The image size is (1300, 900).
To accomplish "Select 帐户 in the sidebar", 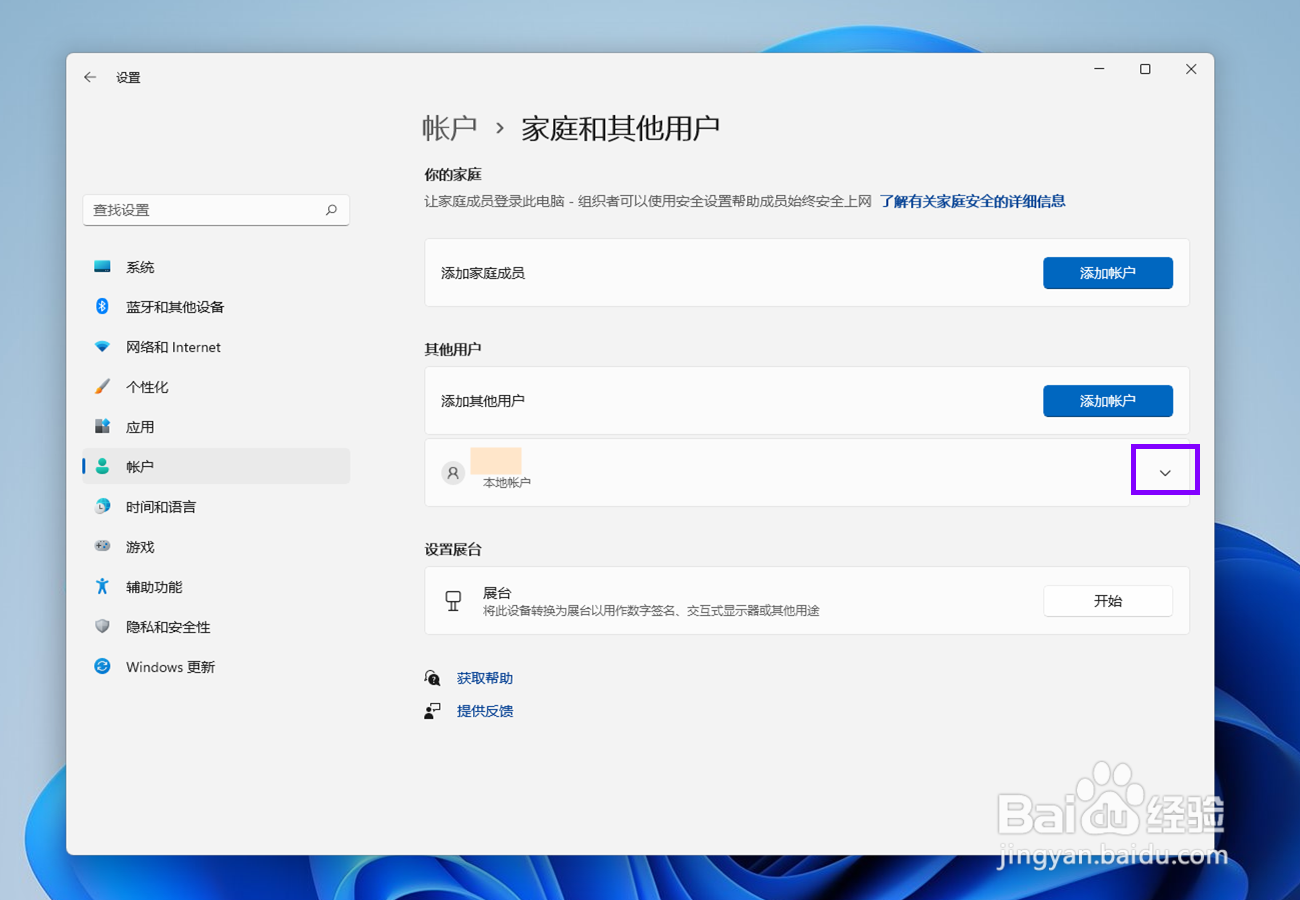I will (x=216, y=467).
